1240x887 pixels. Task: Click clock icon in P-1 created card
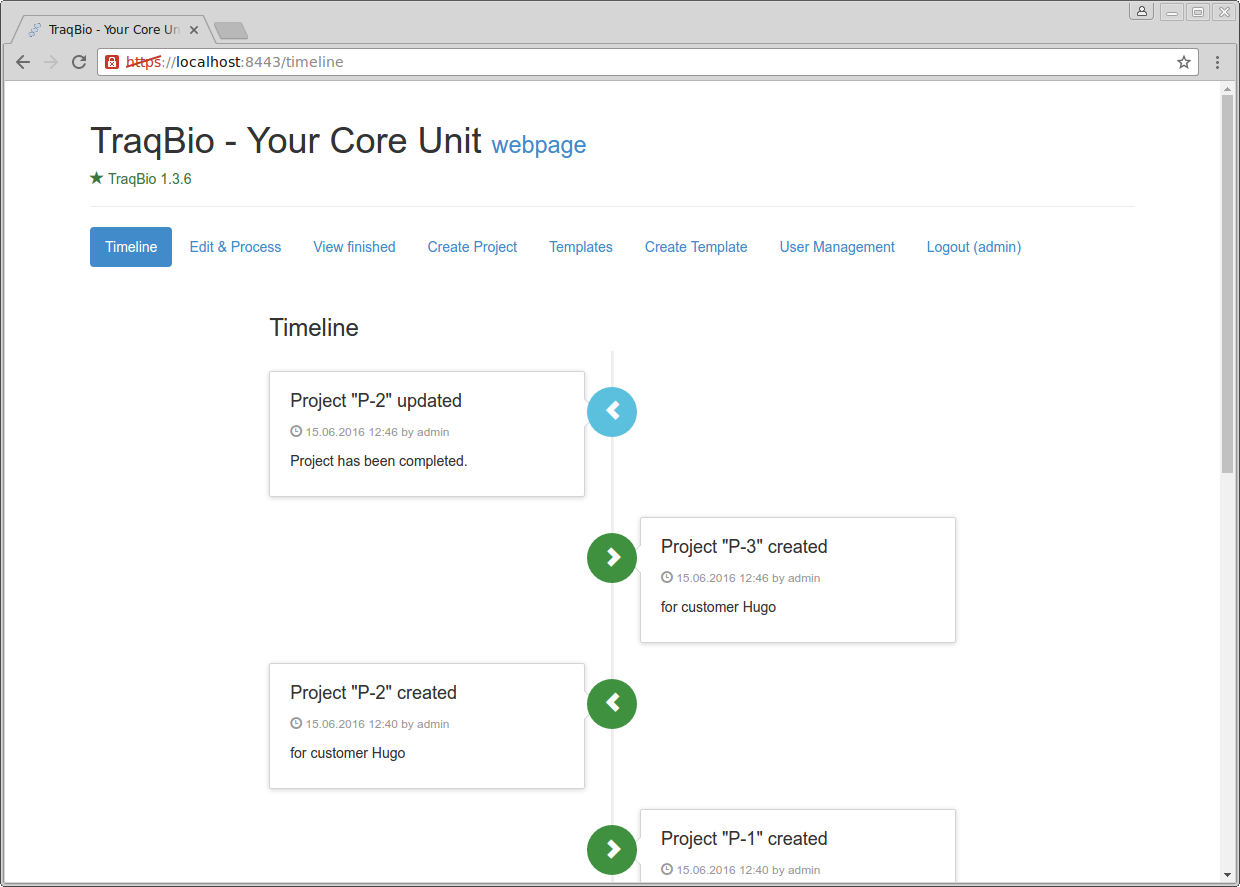point(667,870)
